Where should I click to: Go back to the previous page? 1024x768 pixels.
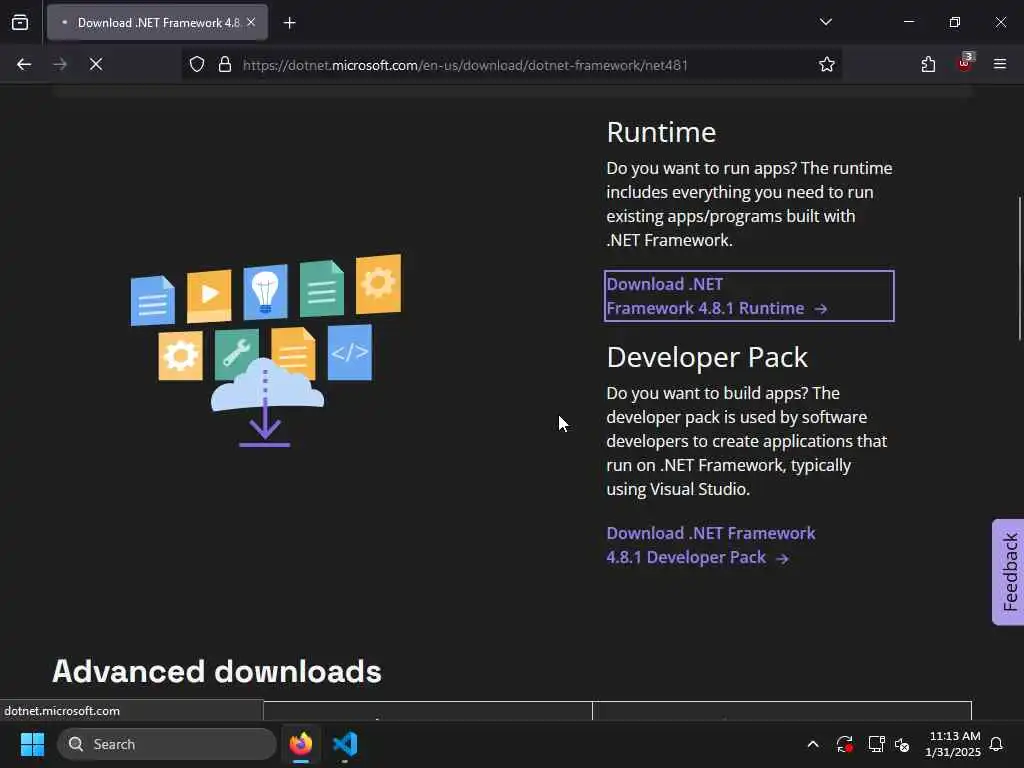tap(24, 65)
